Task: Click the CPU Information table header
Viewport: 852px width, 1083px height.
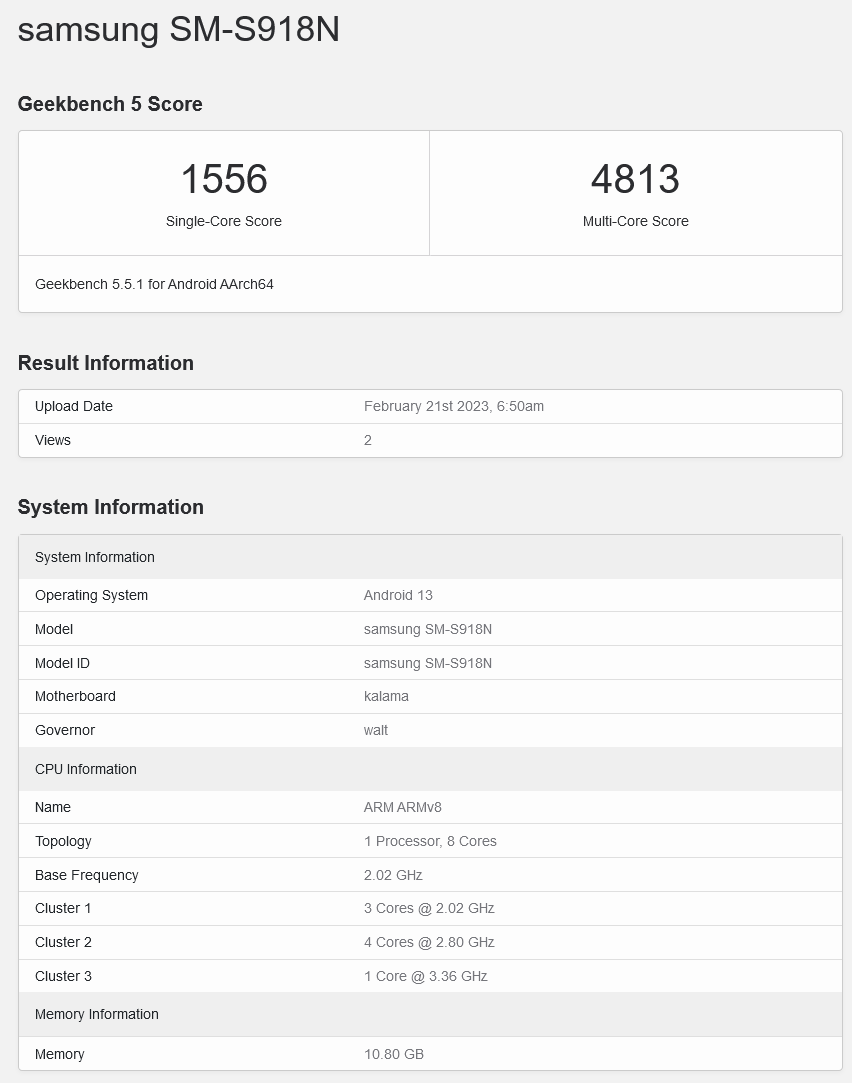Action: click(86, 769)
